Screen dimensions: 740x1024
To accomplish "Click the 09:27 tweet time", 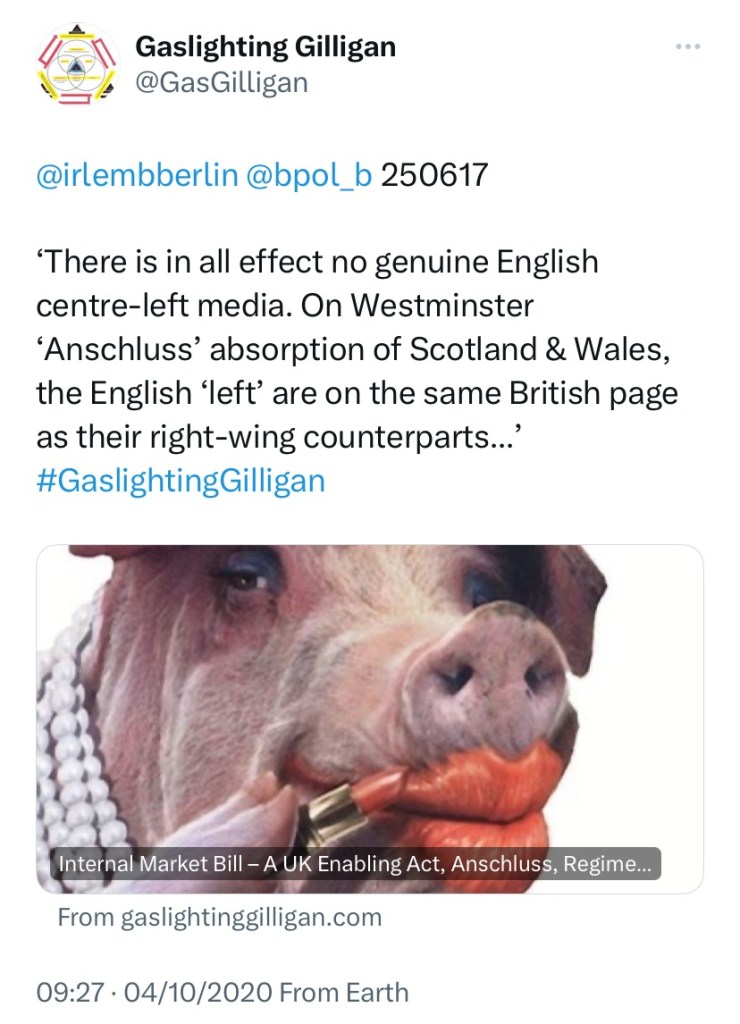I will coord(69,993).
